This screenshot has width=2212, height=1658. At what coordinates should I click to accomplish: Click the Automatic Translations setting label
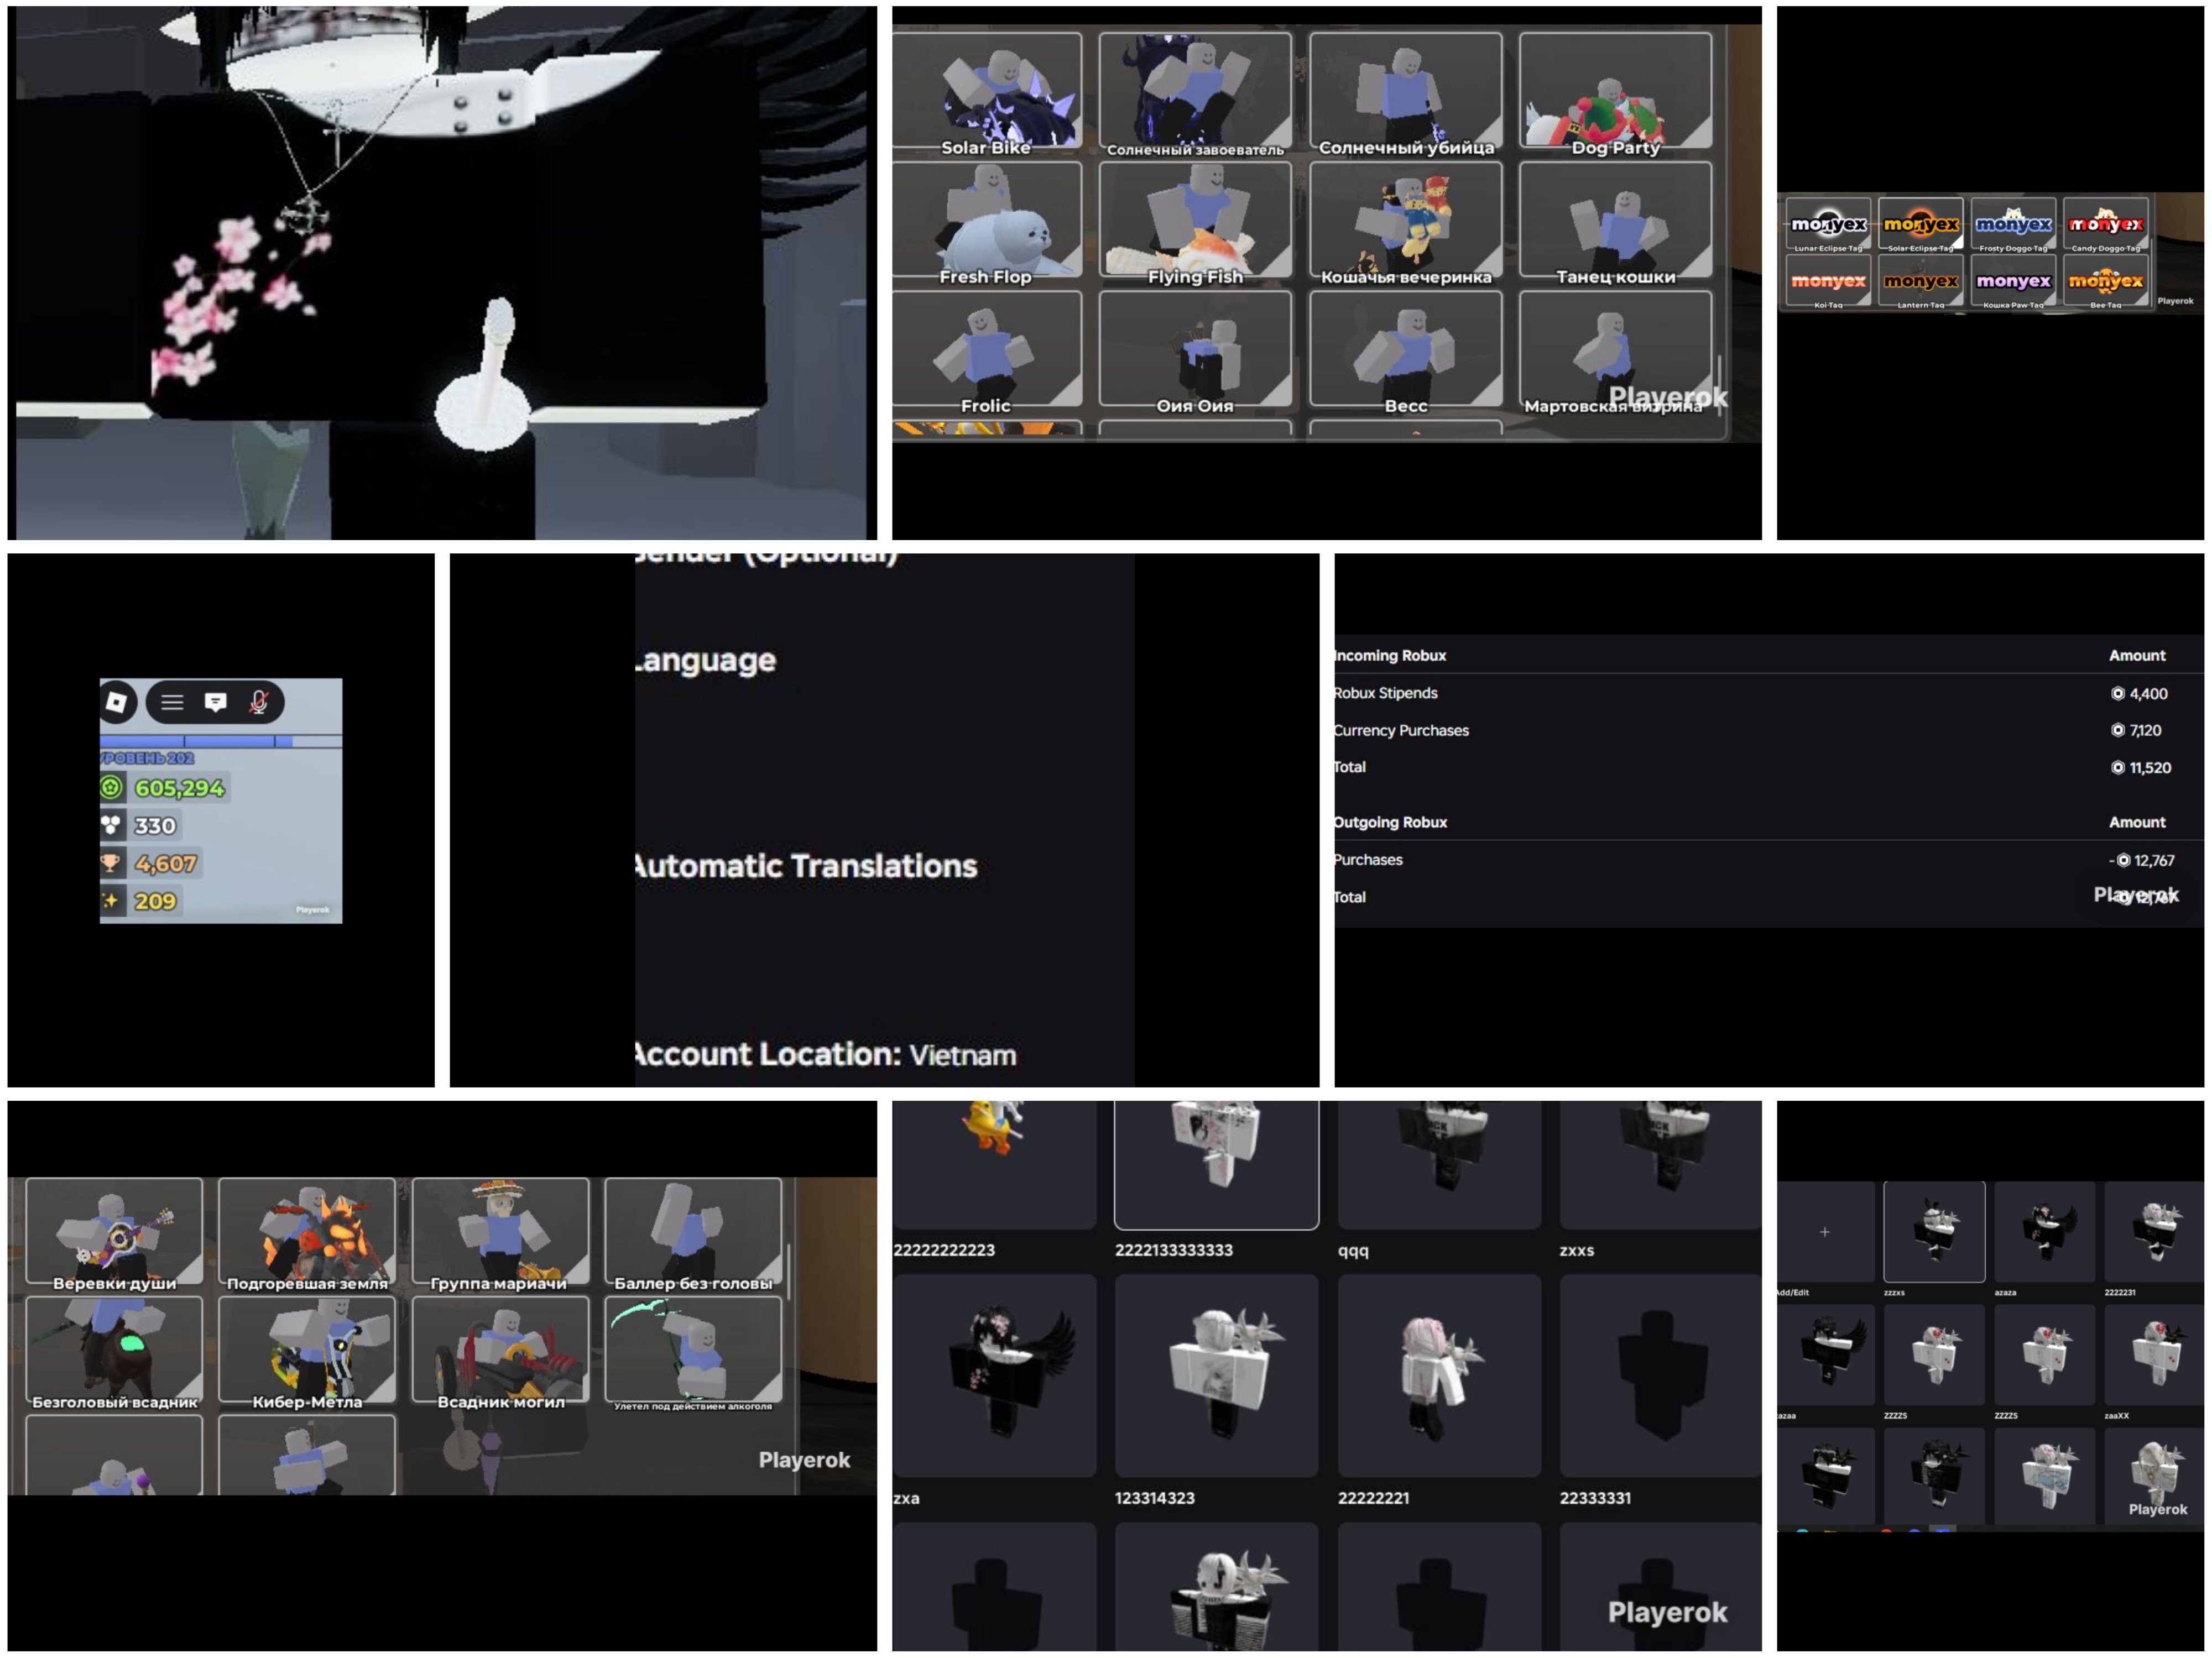point(806,866)
